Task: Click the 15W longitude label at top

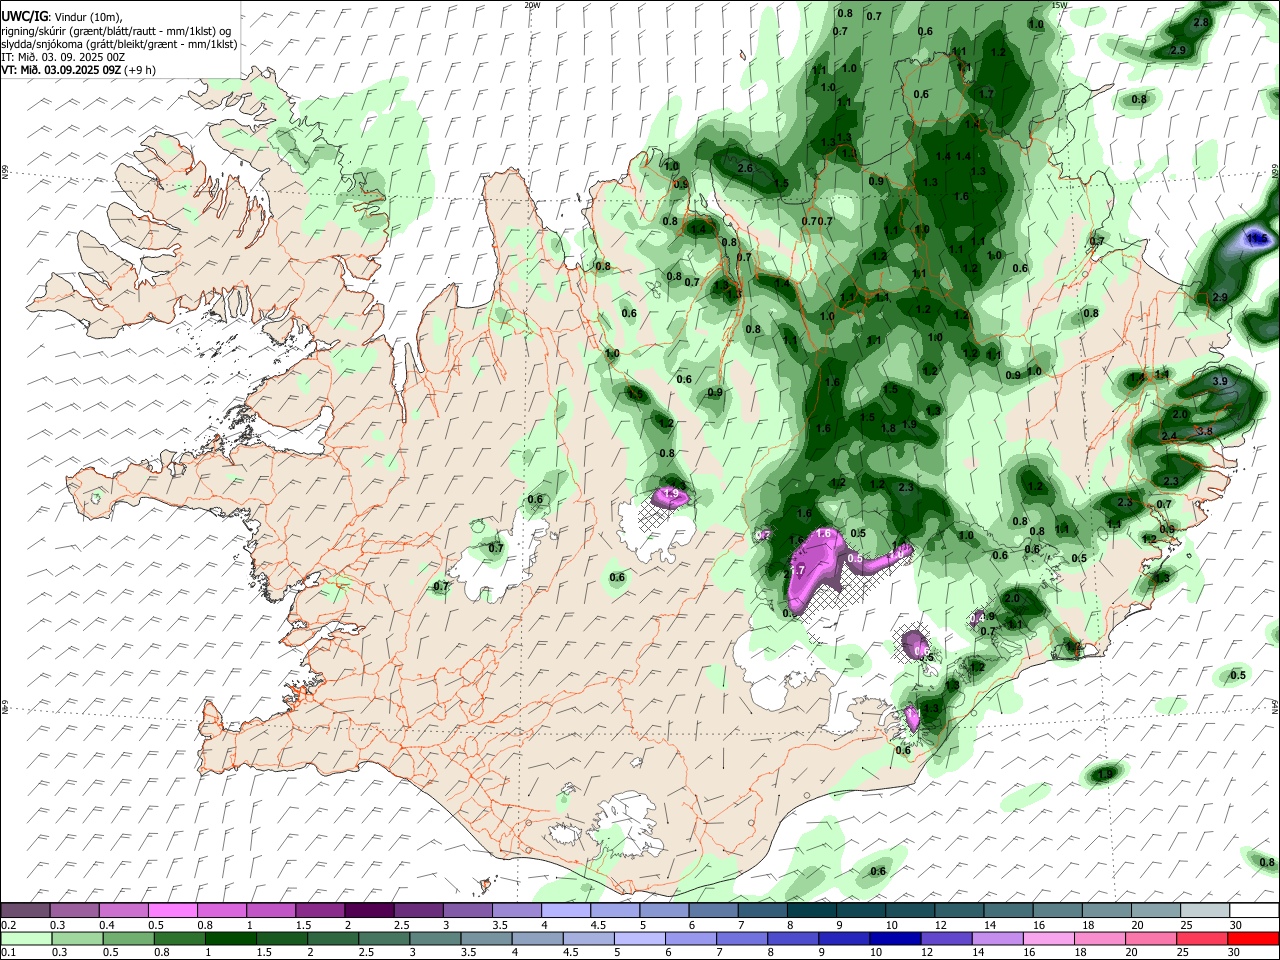Action: [x=1060, y=5]
